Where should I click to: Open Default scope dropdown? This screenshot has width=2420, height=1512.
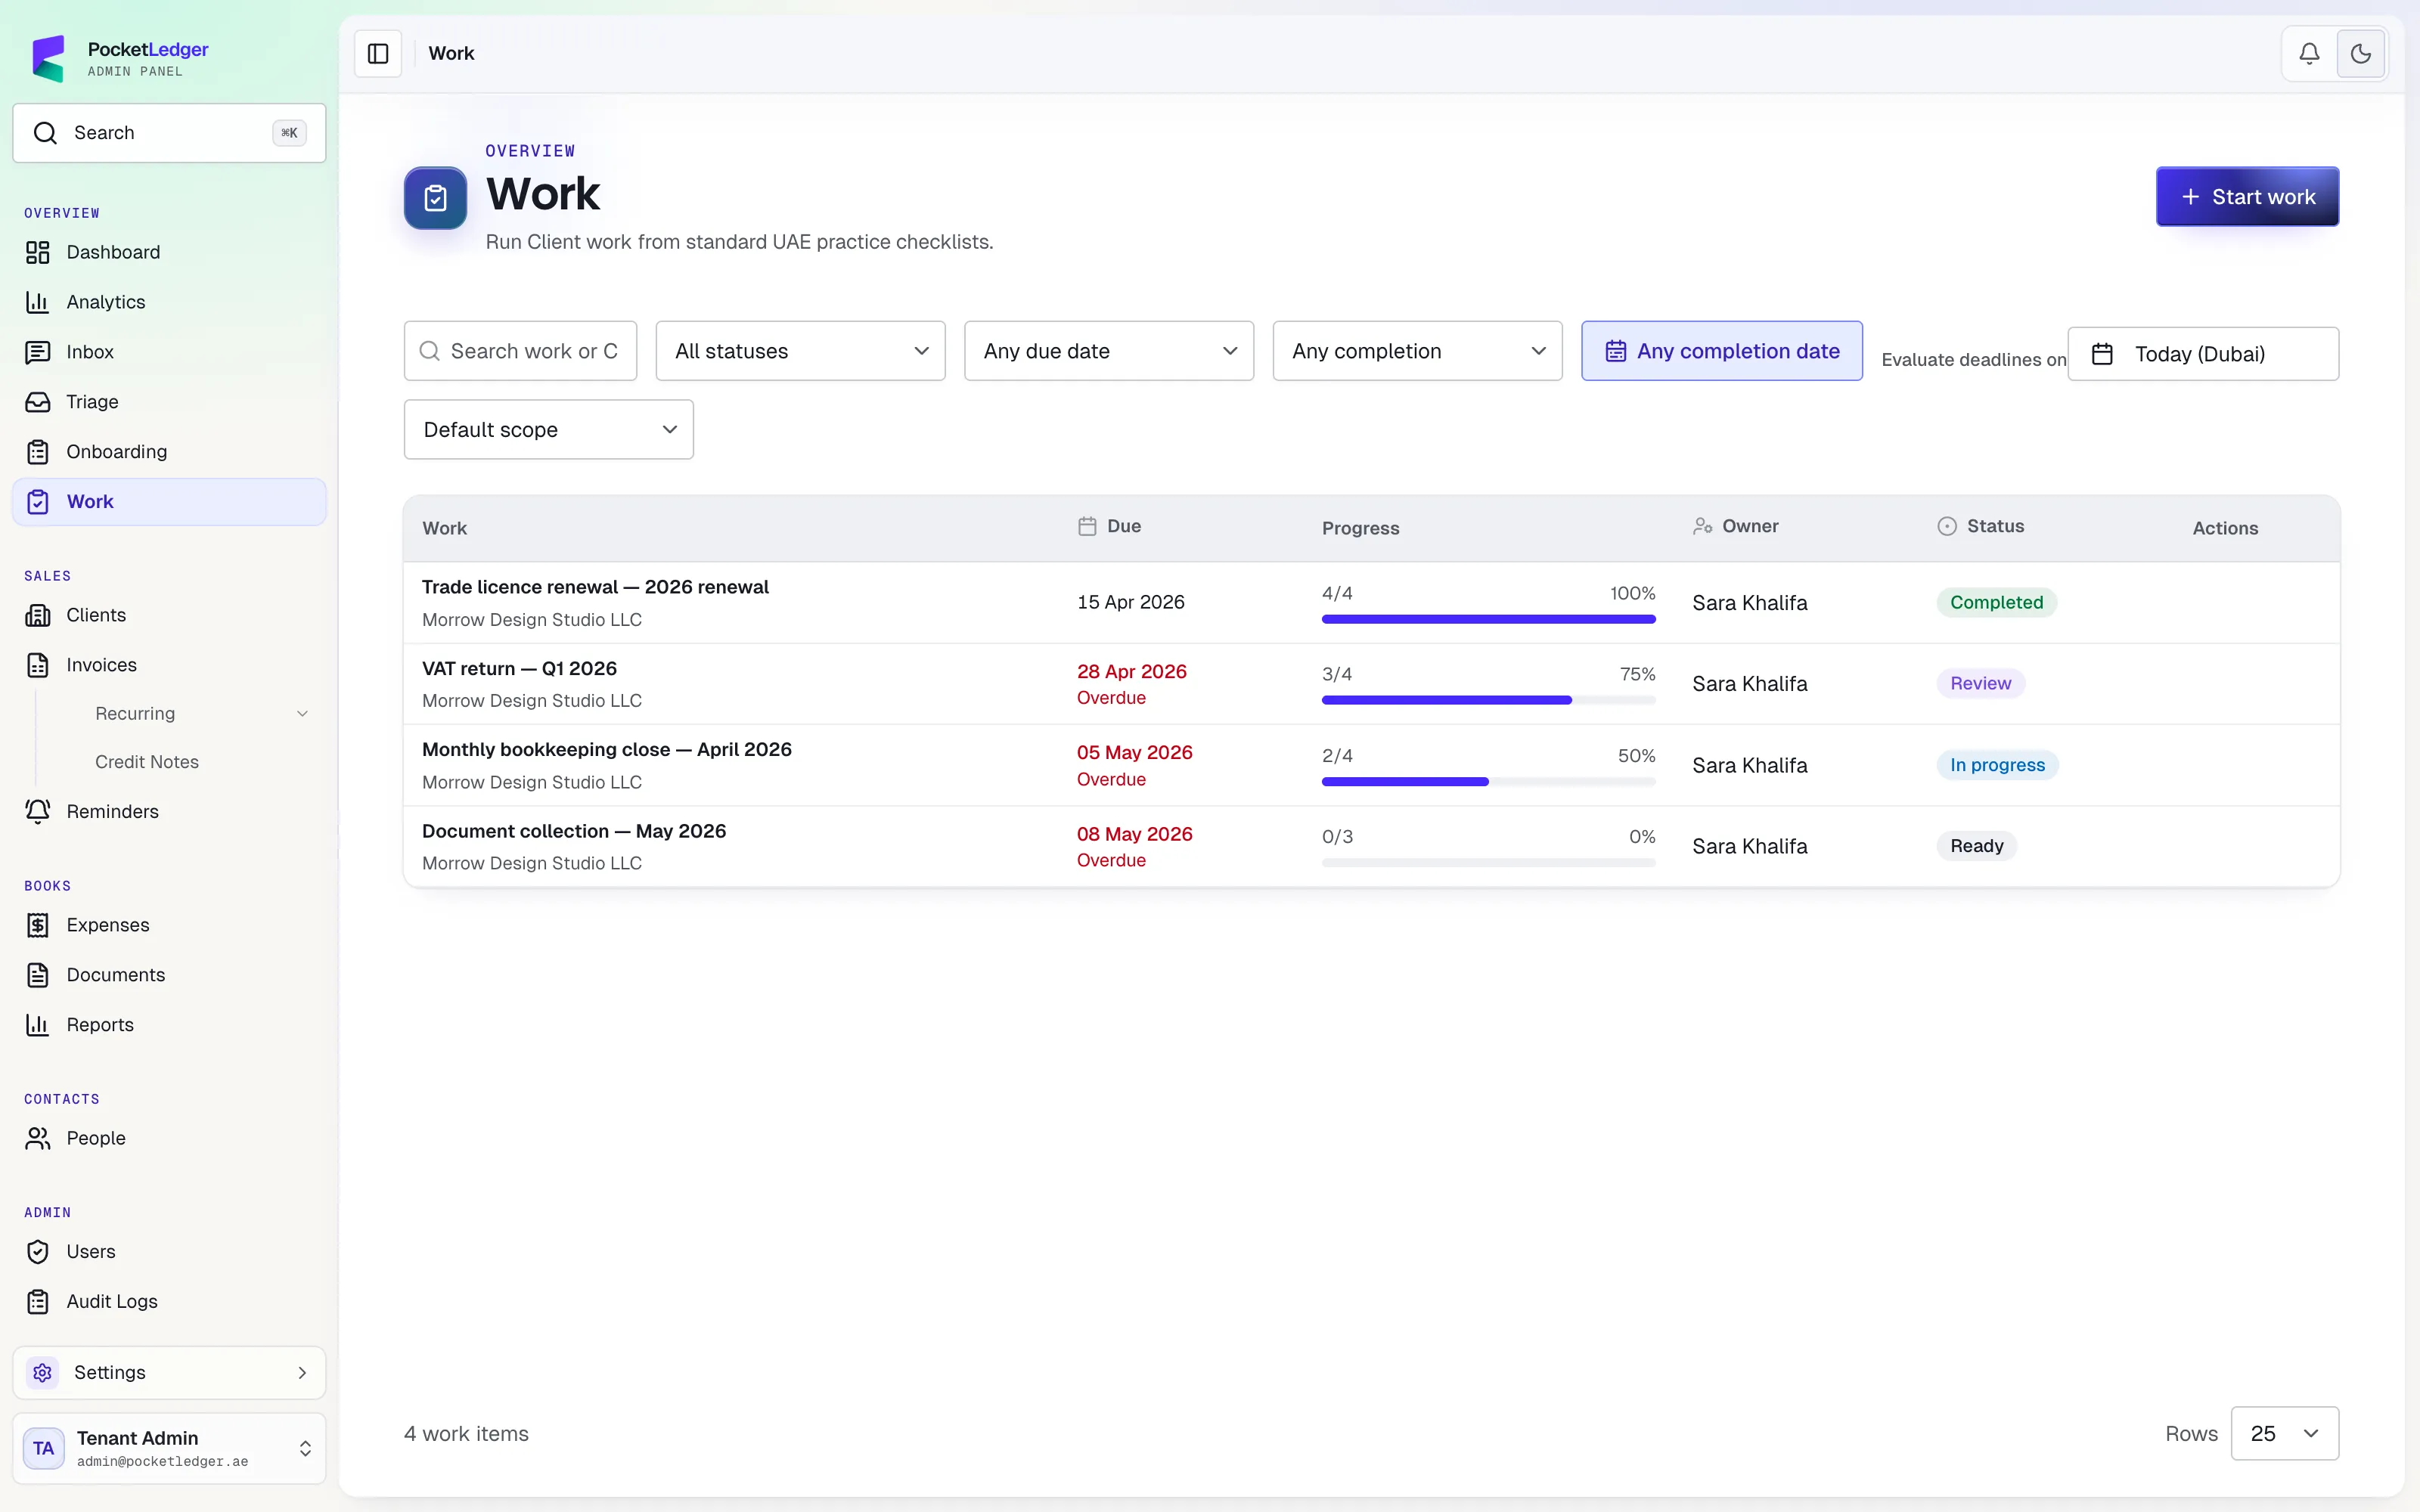coord(548,430)
